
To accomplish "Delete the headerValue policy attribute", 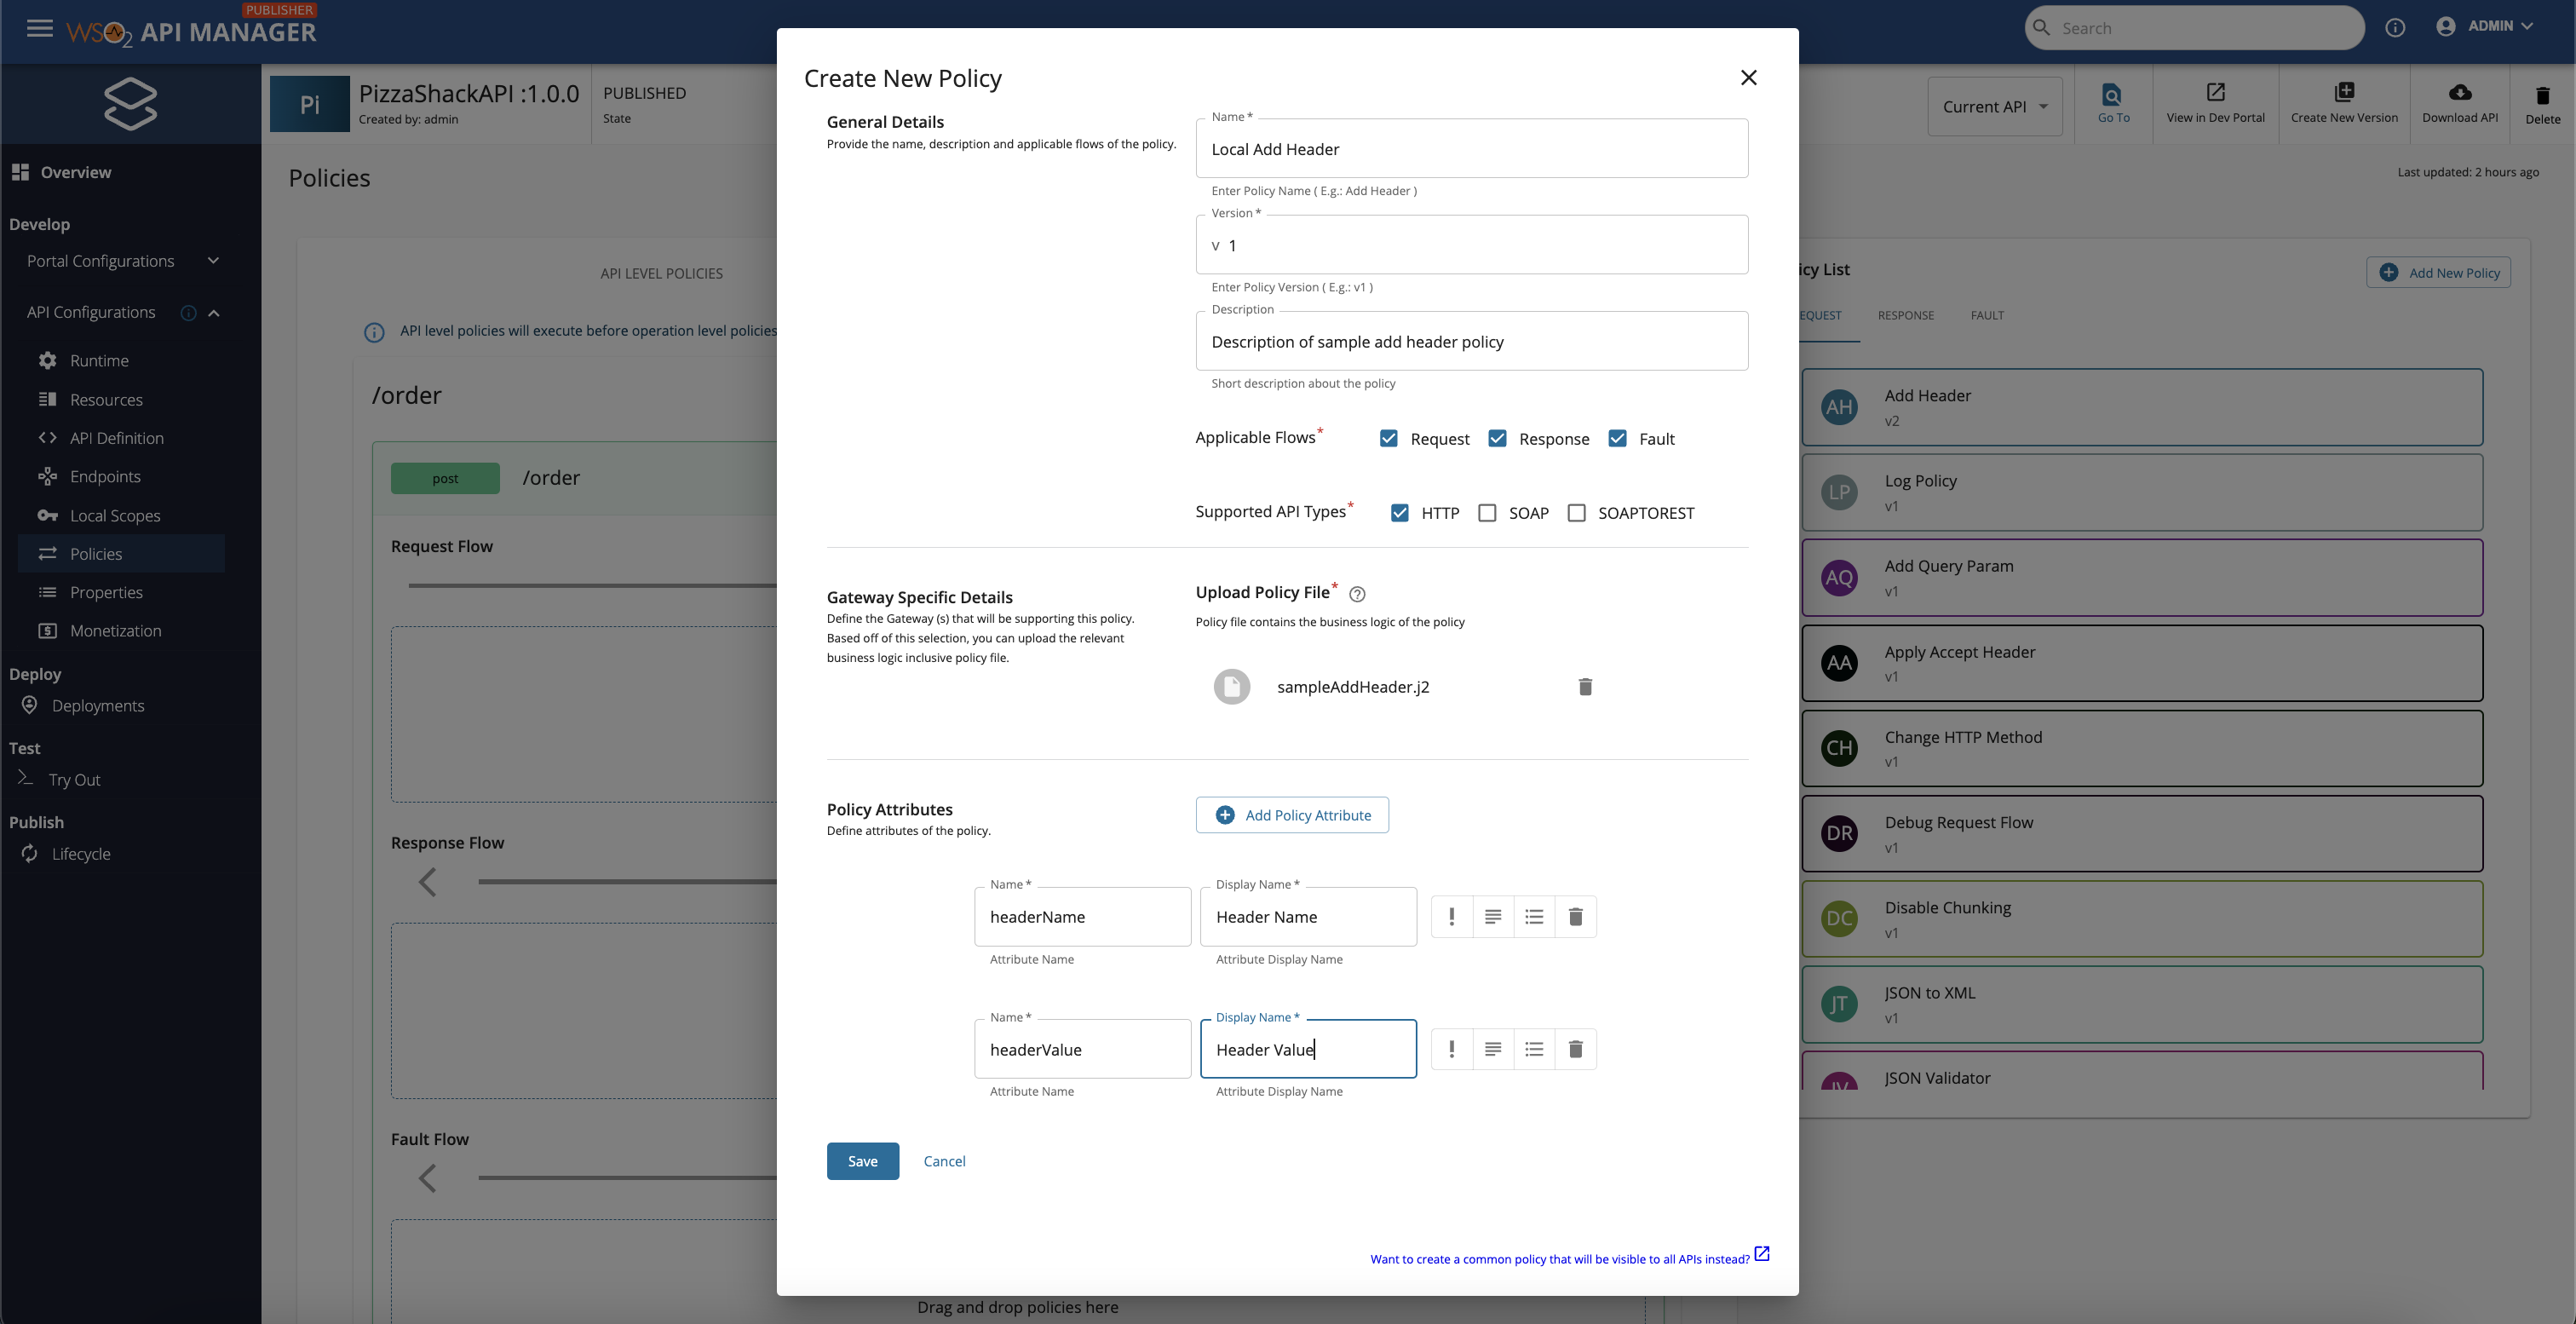I will tap(1576, 1049).
